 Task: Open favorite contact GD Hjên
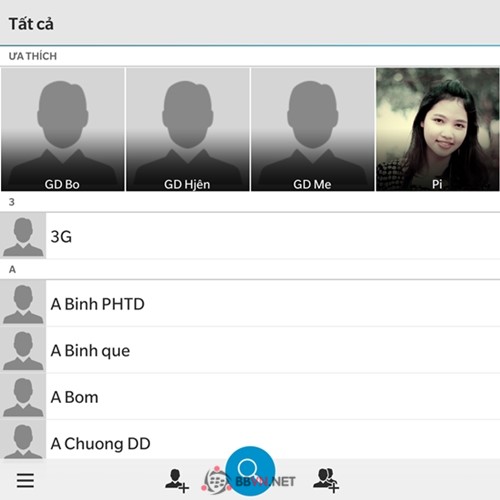click(x=188, y=129)
